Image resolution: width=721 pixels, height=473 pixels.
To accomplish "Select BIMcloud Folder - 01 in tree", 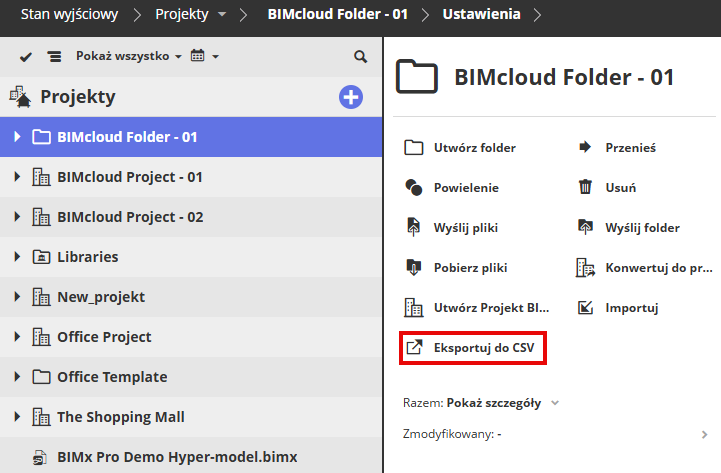I will point(191,137).
